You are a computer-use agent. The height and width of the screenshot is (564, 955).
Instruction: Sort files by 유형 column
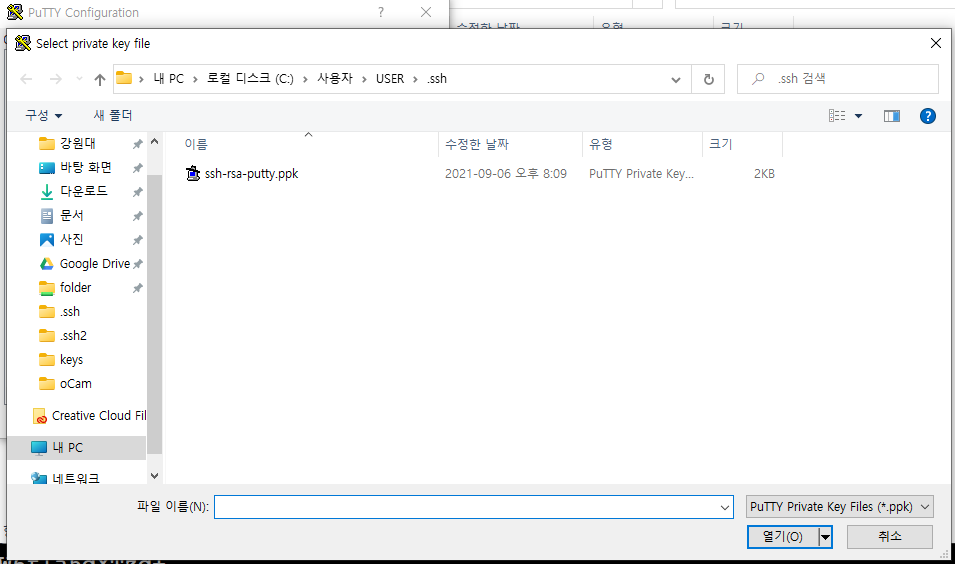click(x=601, y=144)
